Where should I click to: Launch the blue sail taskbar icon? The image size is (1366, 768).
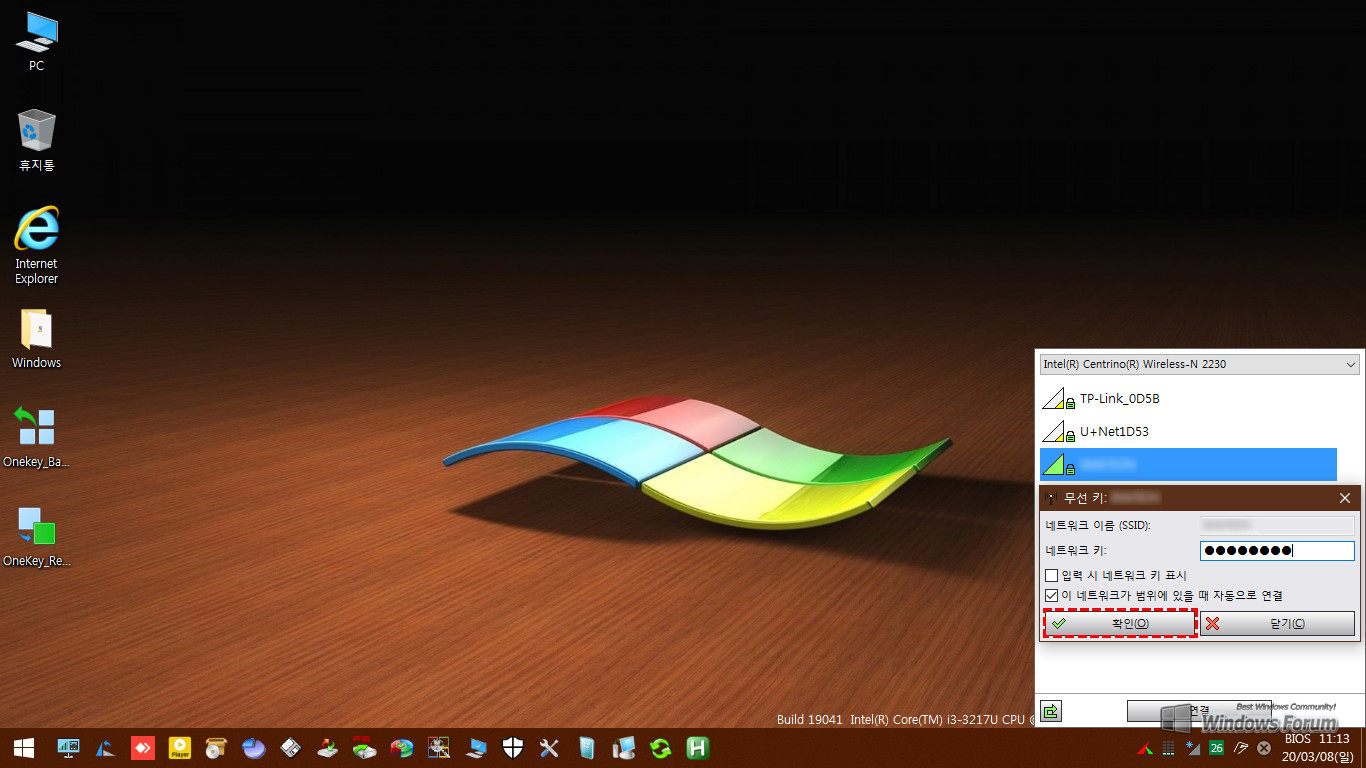tap(105, 747)
